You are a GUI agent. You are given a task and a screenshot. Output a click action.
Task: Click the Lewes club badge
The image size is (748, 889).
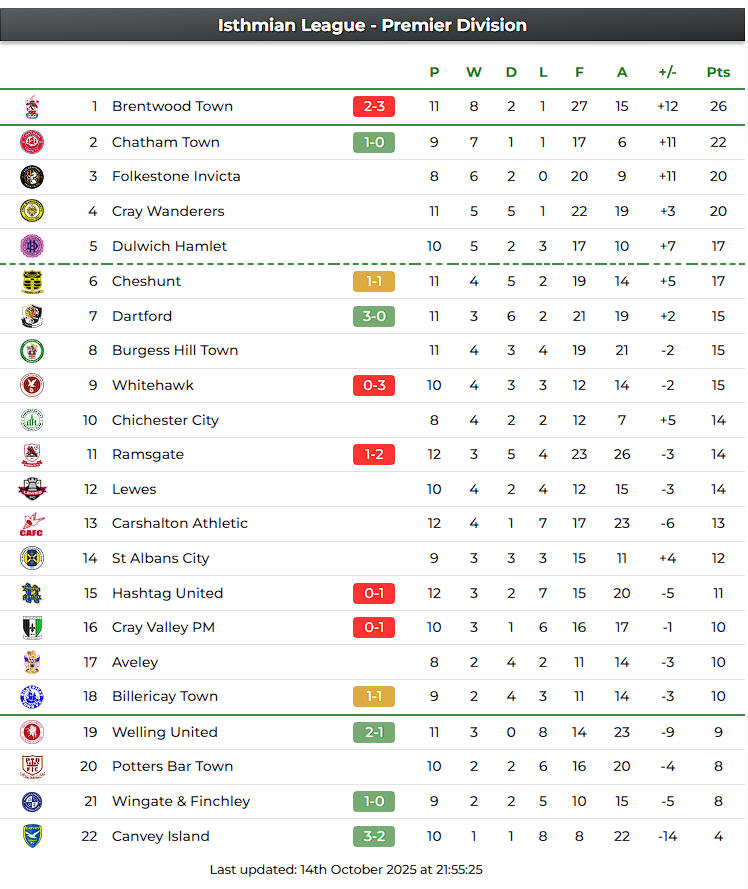point(32,489)
